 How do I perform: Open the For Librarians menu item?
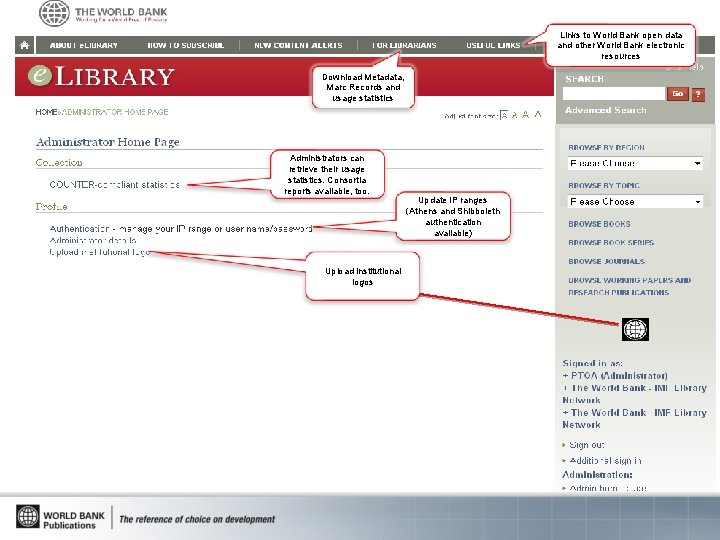coord(404,45)
